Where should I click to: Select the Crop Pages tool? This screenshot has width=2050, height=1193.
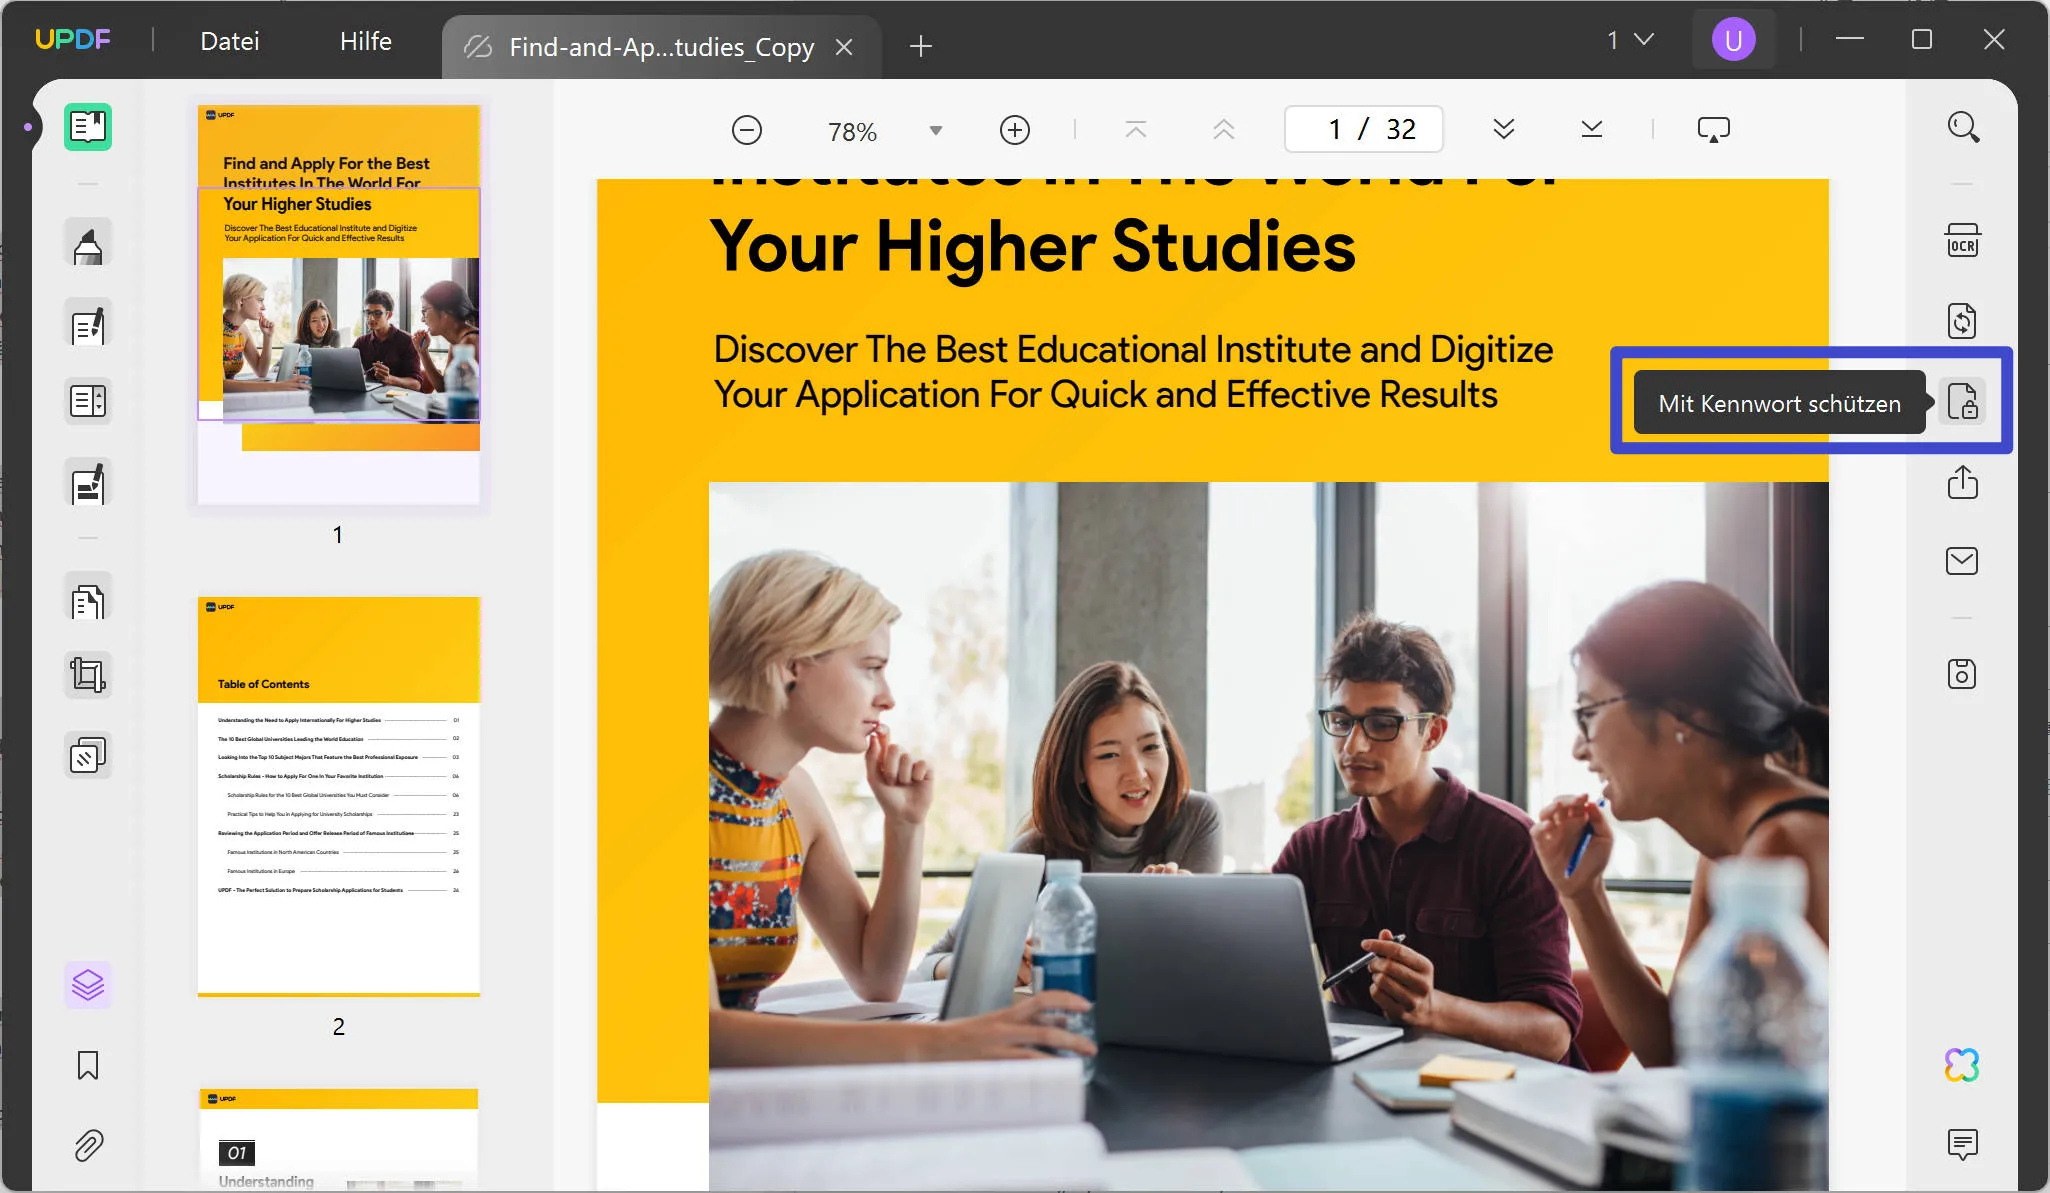point(88,675)
